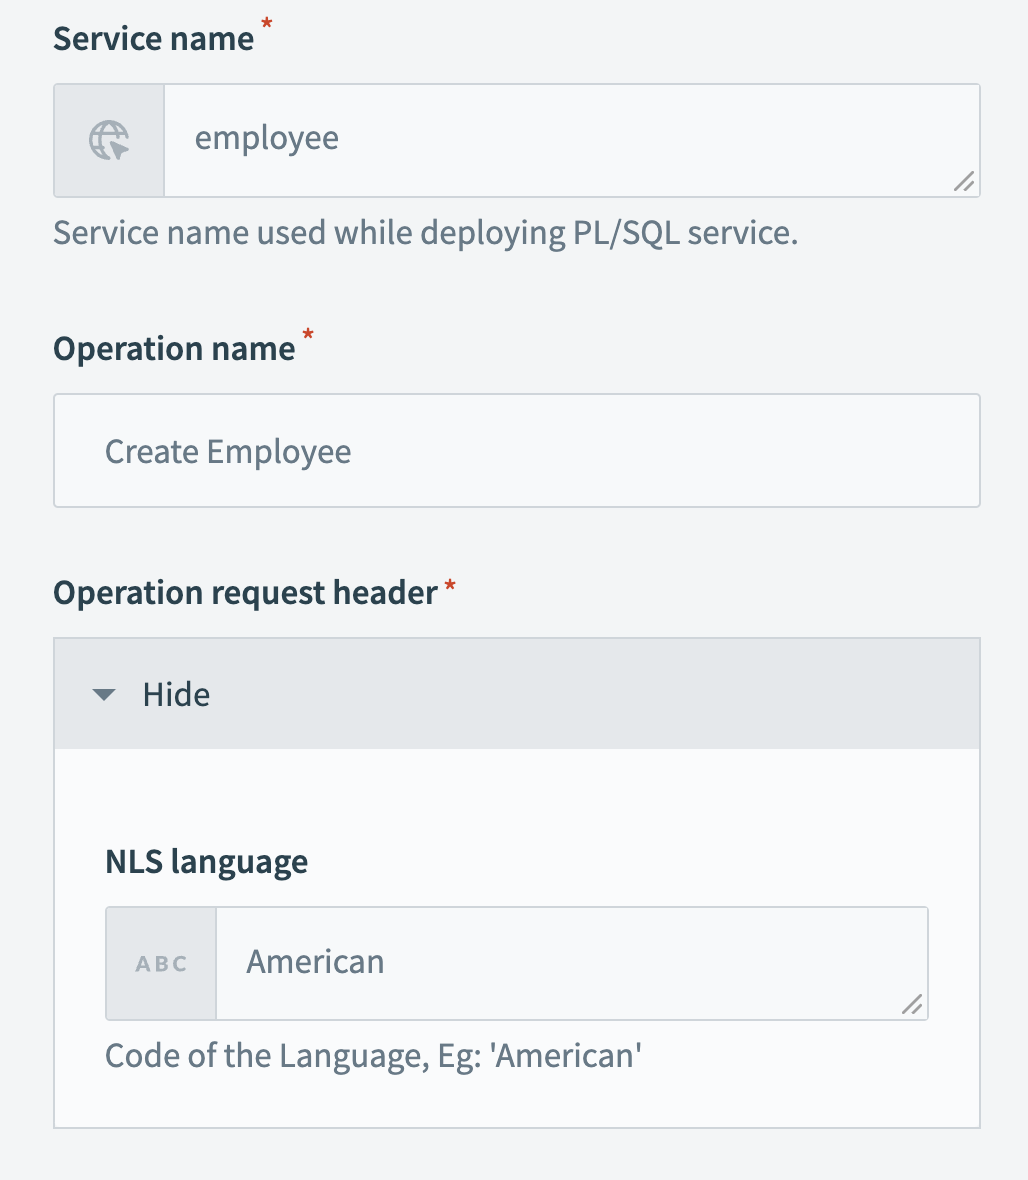Click the resize handle of NLS language field

[911, 1004]
